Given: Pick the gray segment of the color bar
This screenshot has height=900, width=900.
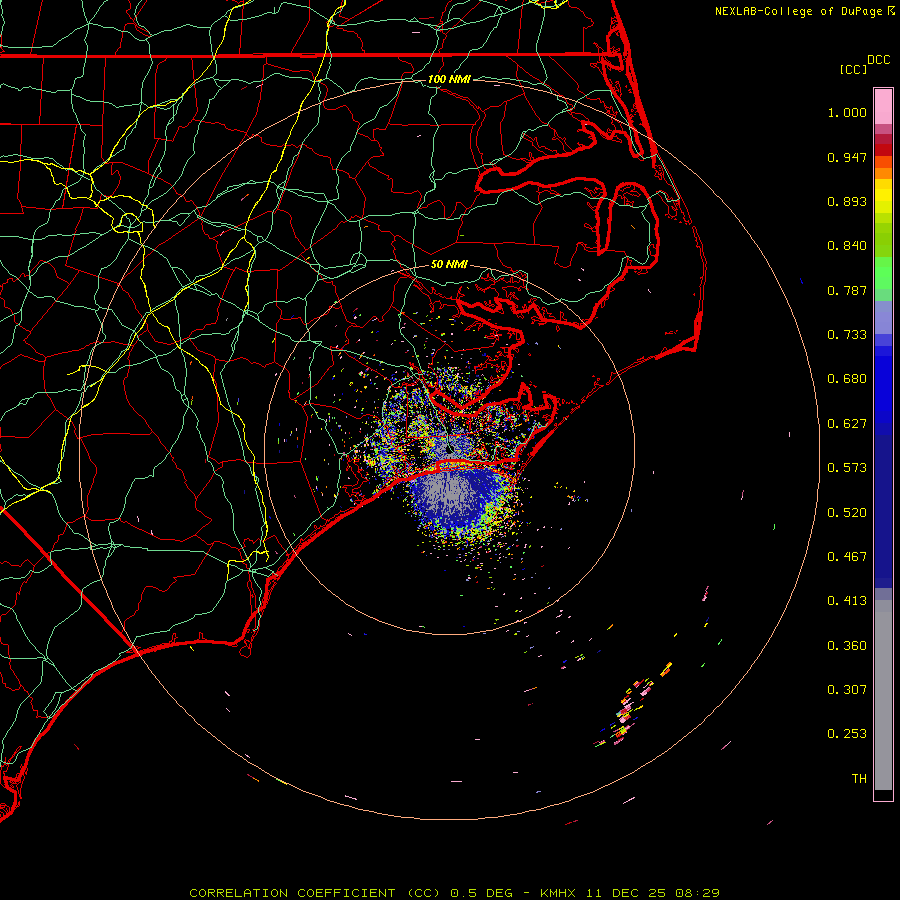Looking at the screenshot, I should click(883, 695).
